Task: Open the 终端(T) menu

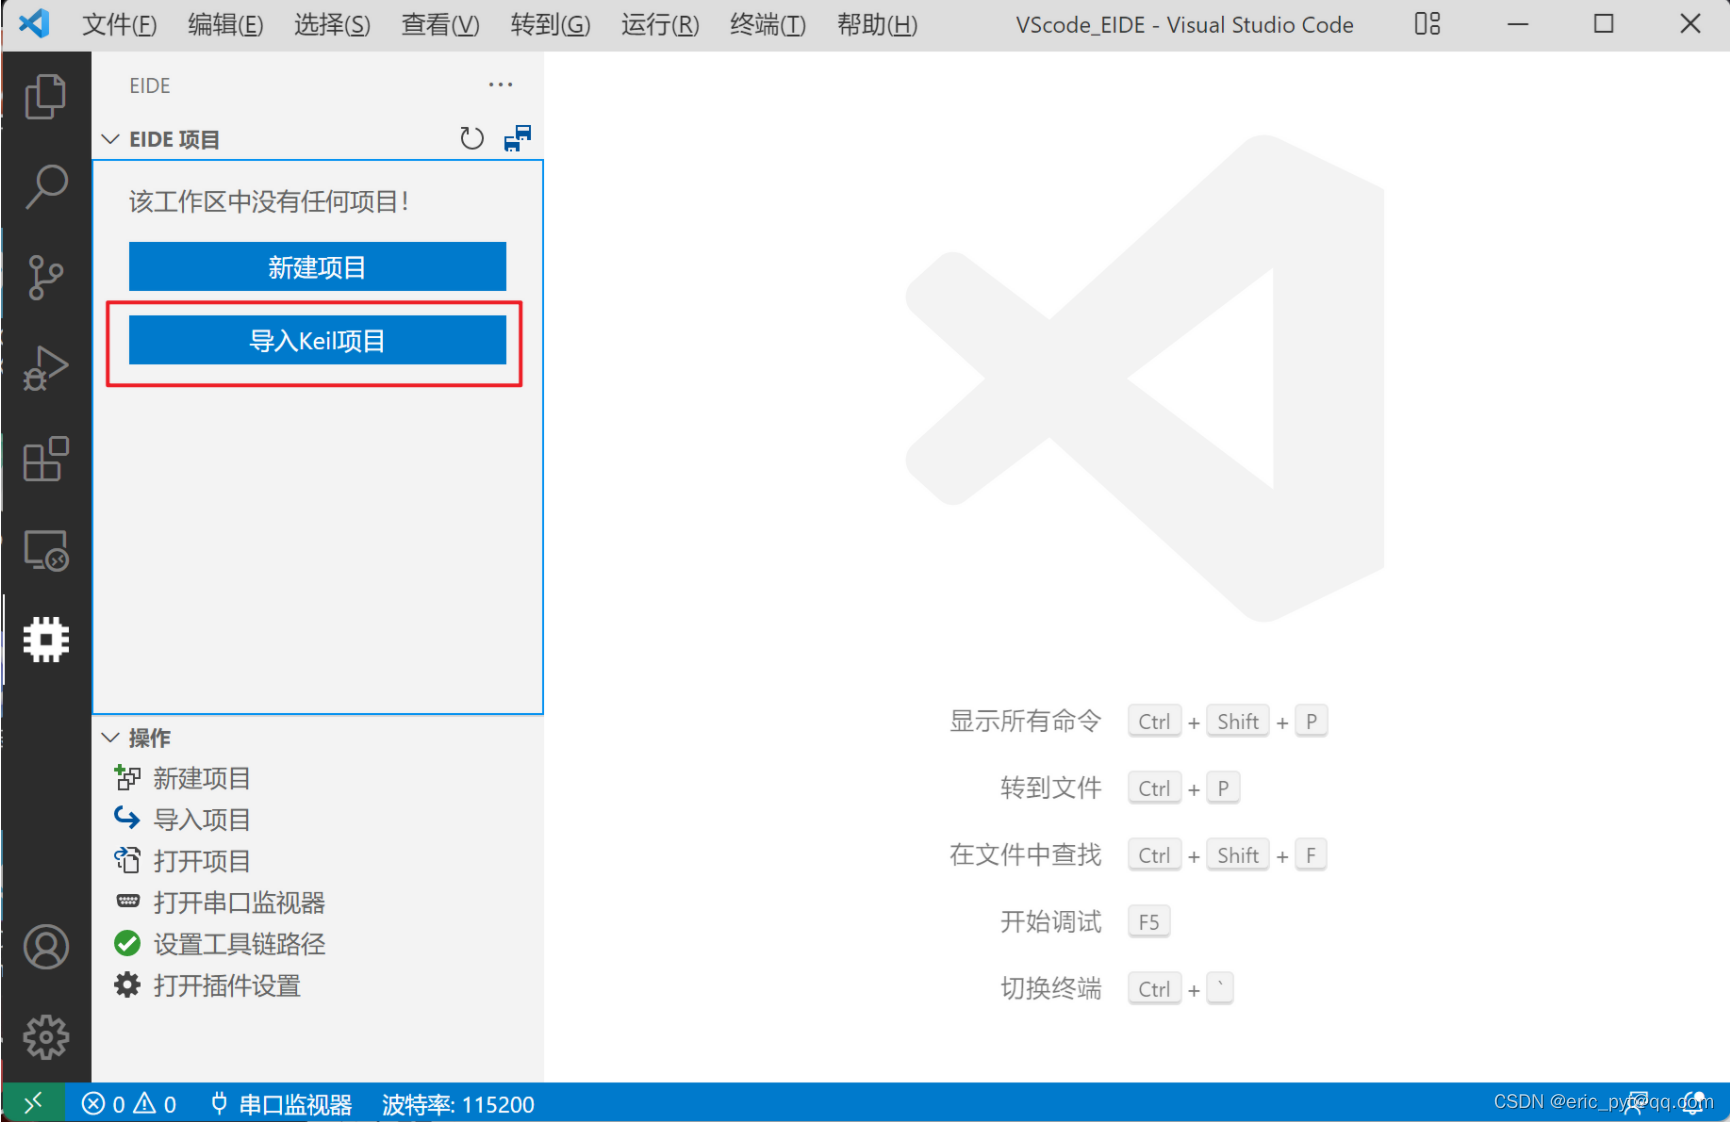Action: (767, 25)
